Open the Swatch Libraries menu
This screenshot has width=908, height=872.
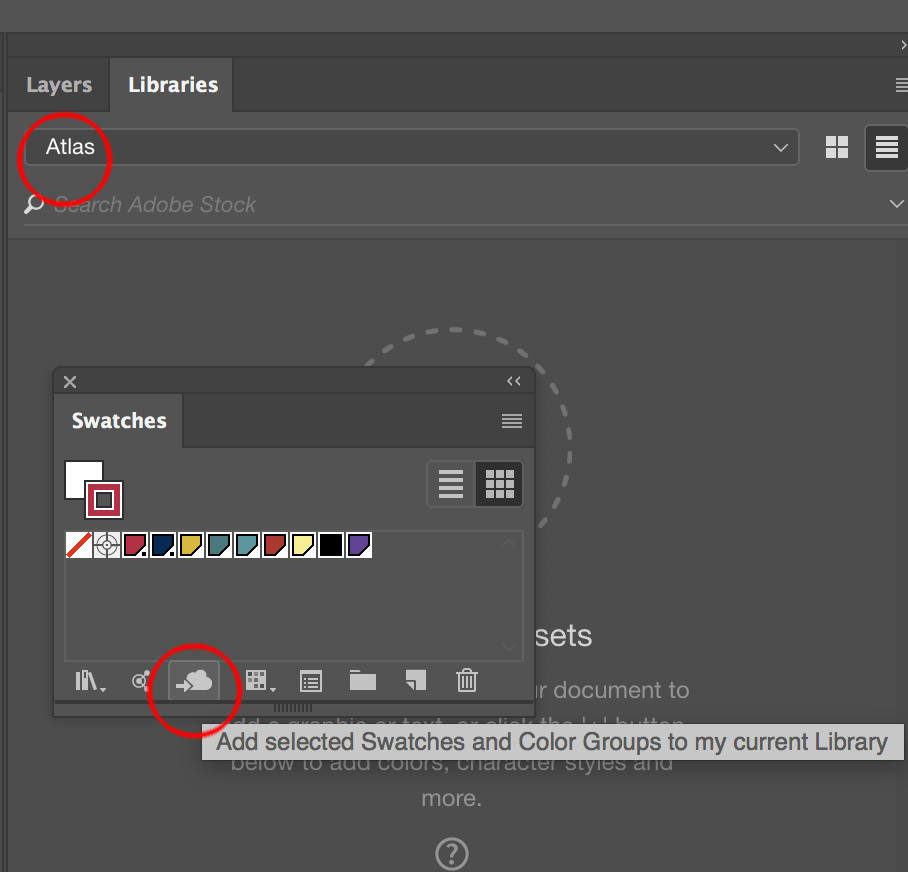pyautogui.click(x=90, y=681)
